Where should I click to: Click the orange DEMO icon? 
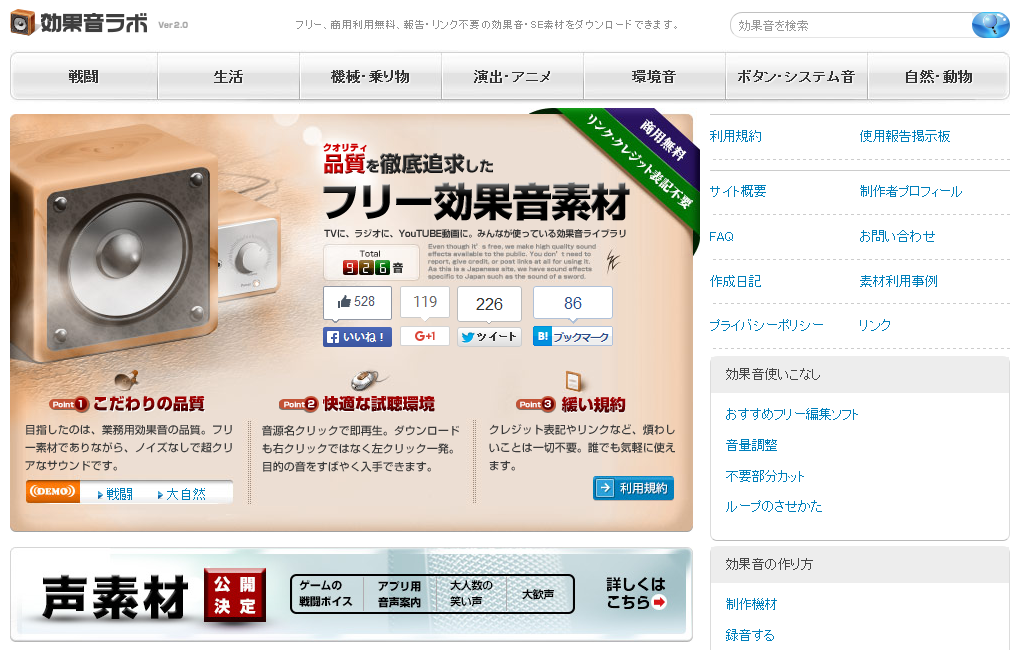(53, 491)
